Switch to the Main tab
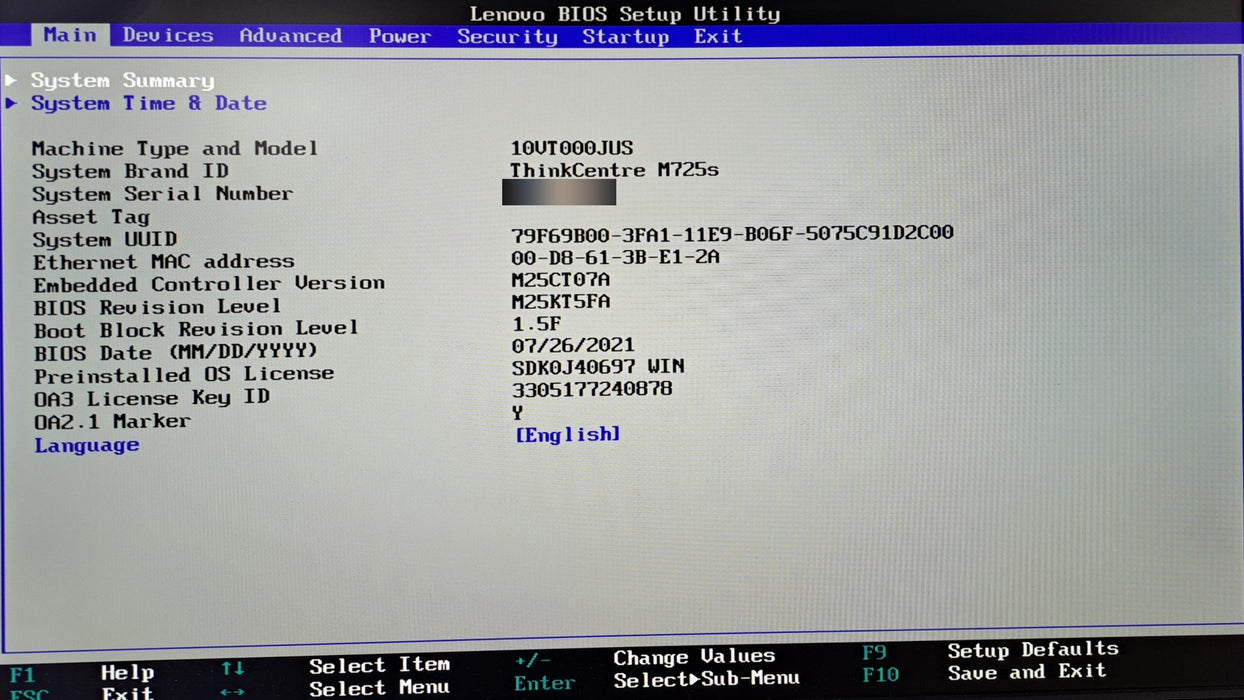1244x700 pixels. pos(70,35)
